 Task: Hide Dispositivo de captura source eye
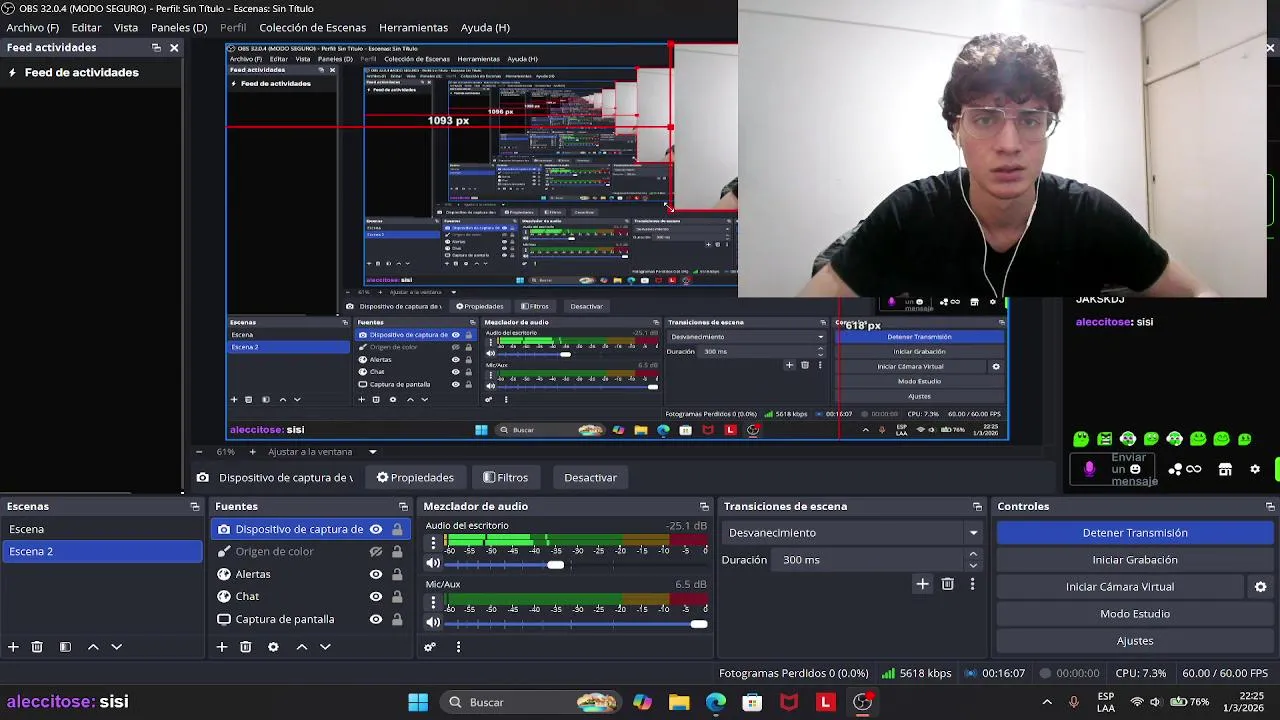(376, 529)
